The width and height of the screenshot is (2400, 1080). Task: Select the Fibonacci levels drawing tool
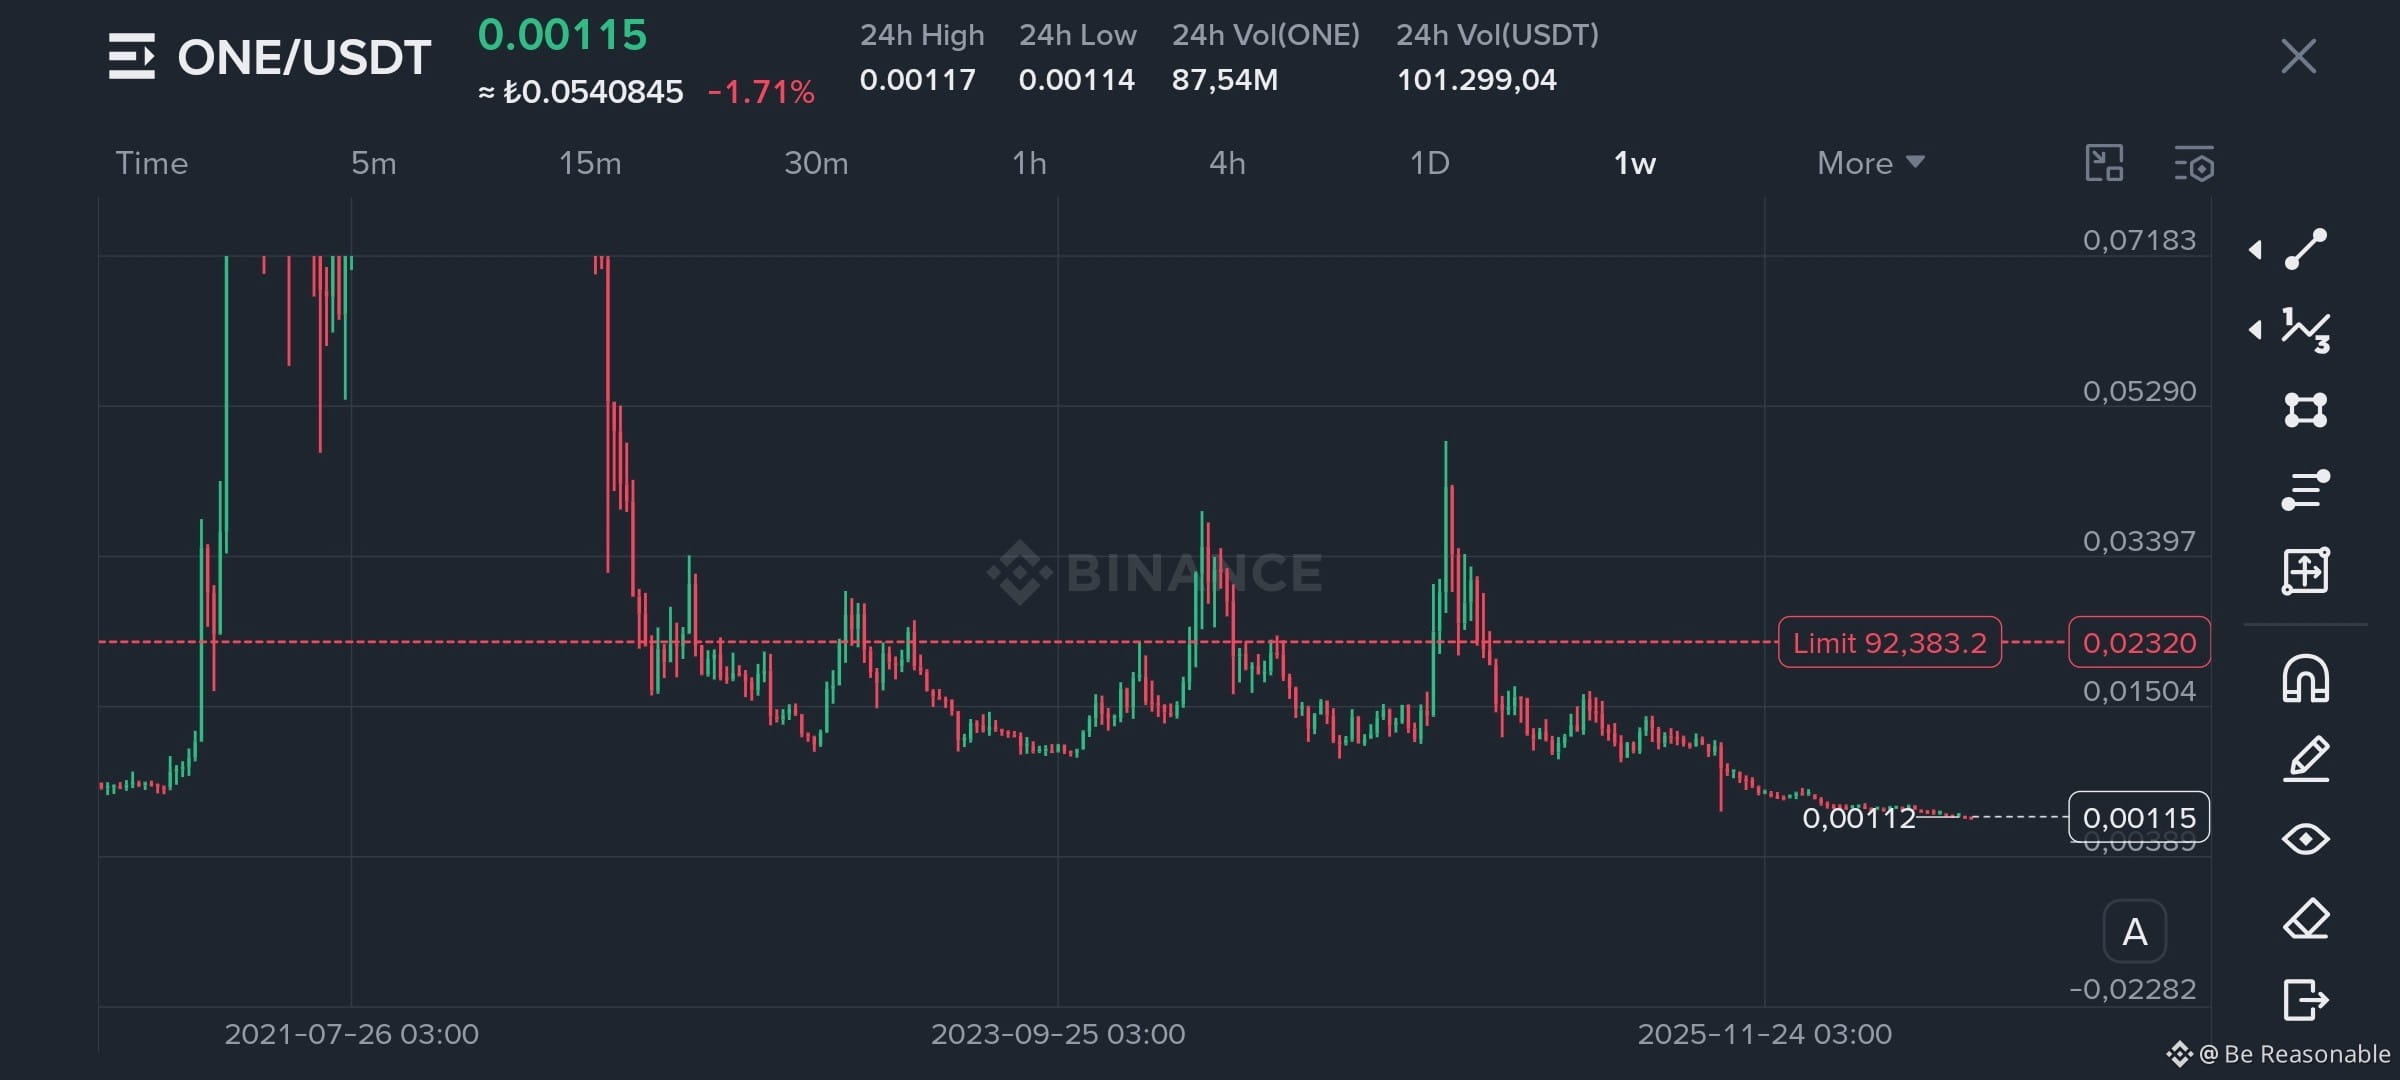pyautogui.click(x=2306, y=490)
